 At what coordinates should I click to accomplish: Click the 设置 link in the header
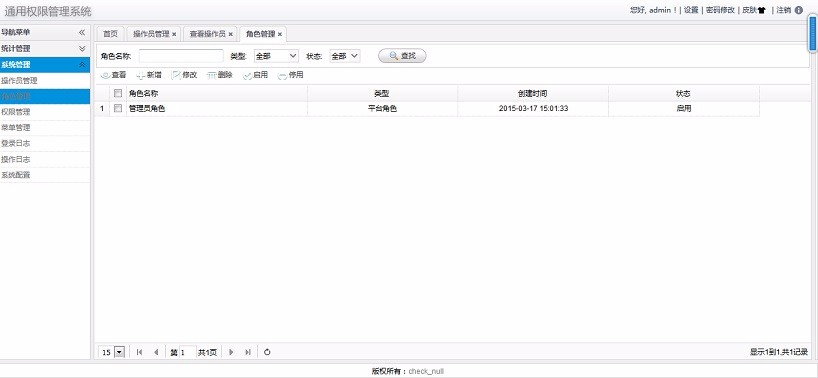pyautogui.click(x=691, y=10)
